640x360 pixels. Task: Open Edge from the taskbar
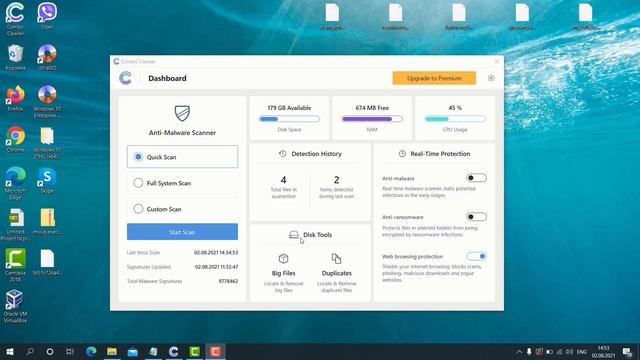point(91,351)
